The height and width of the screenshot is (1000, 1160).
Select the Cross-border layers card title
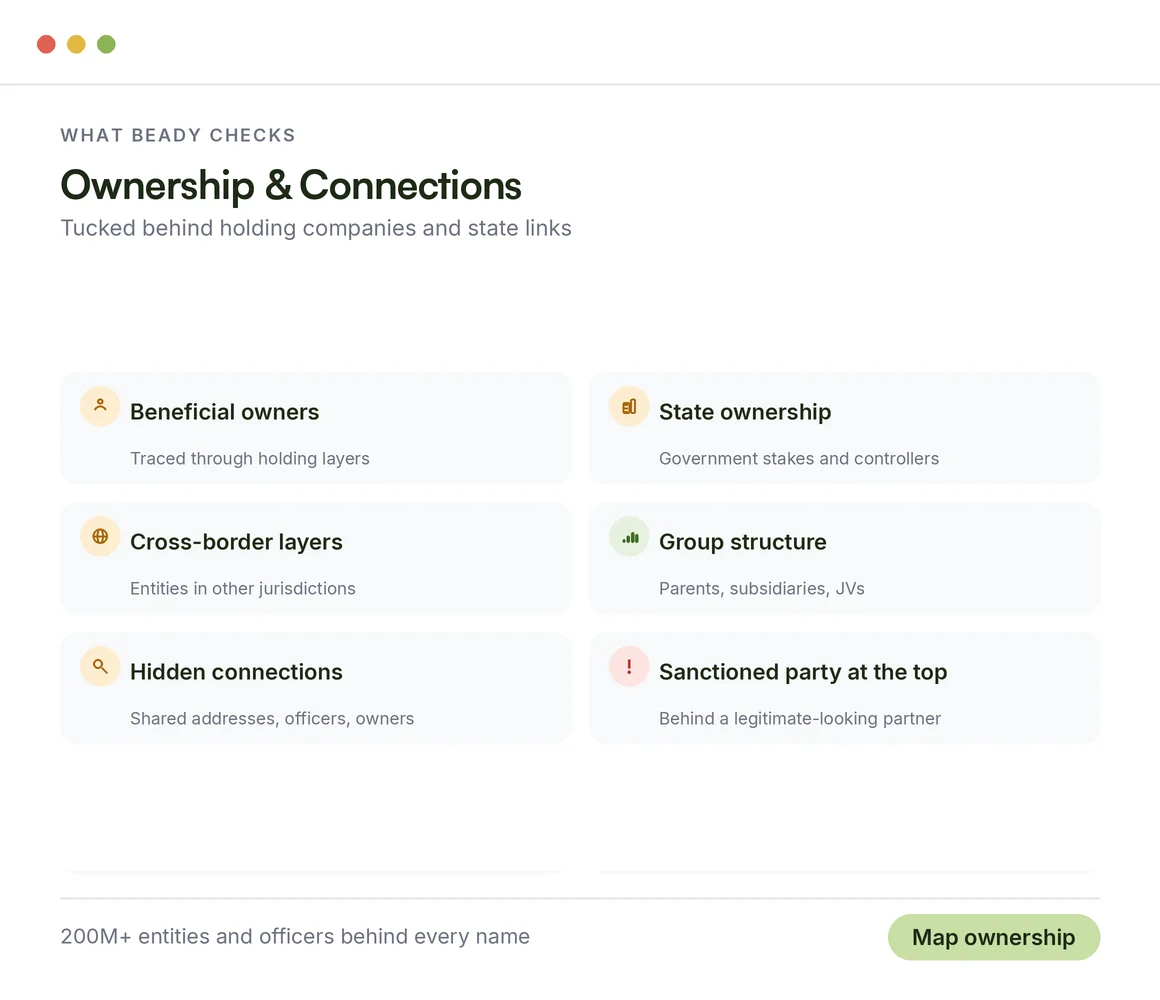coord(236,542)
